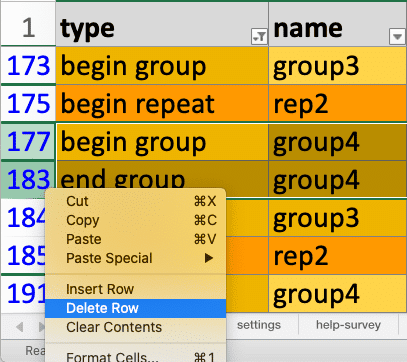Switch to the settings sheet tab
The image size is (407, 362).
pos(259,325)
